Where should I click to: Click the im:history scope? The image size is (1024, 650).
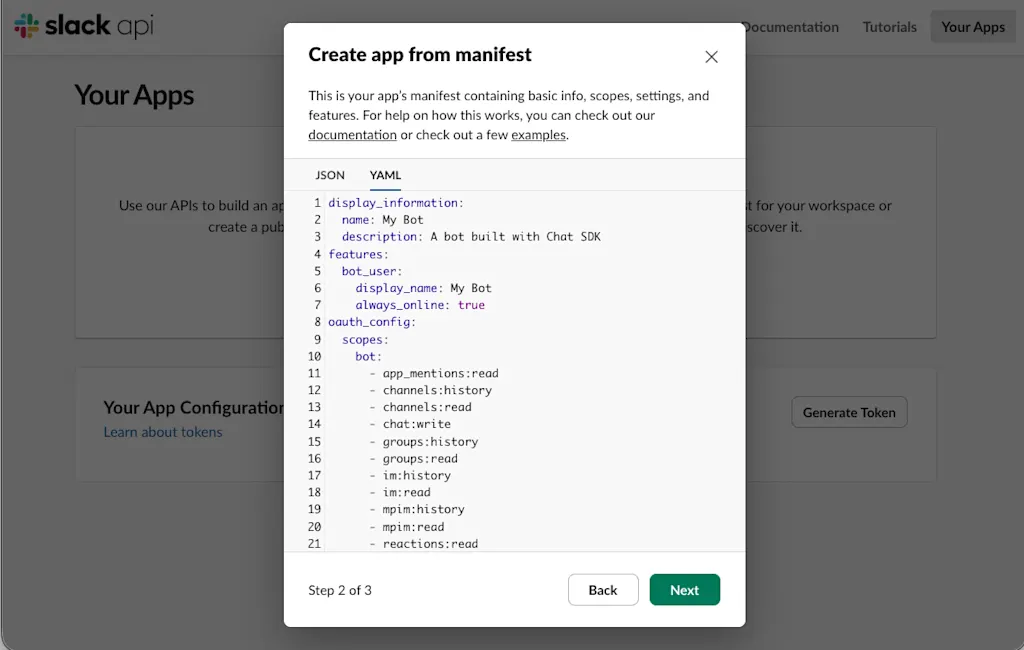pos(417,476)
